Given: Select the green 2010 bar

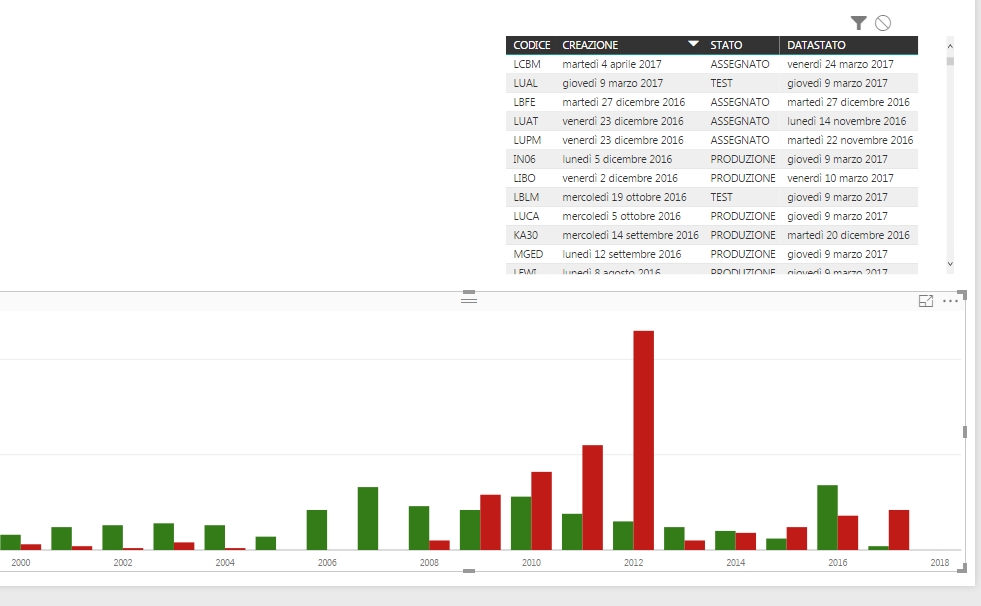Looking at the screenshot, I should (521, 523).
